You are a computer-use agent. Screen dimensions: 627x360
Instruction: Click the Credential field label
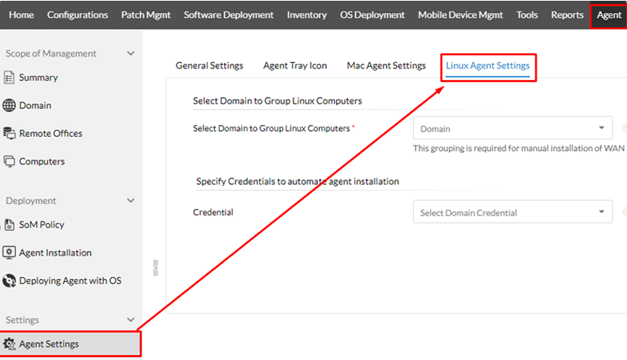point(213,212)
